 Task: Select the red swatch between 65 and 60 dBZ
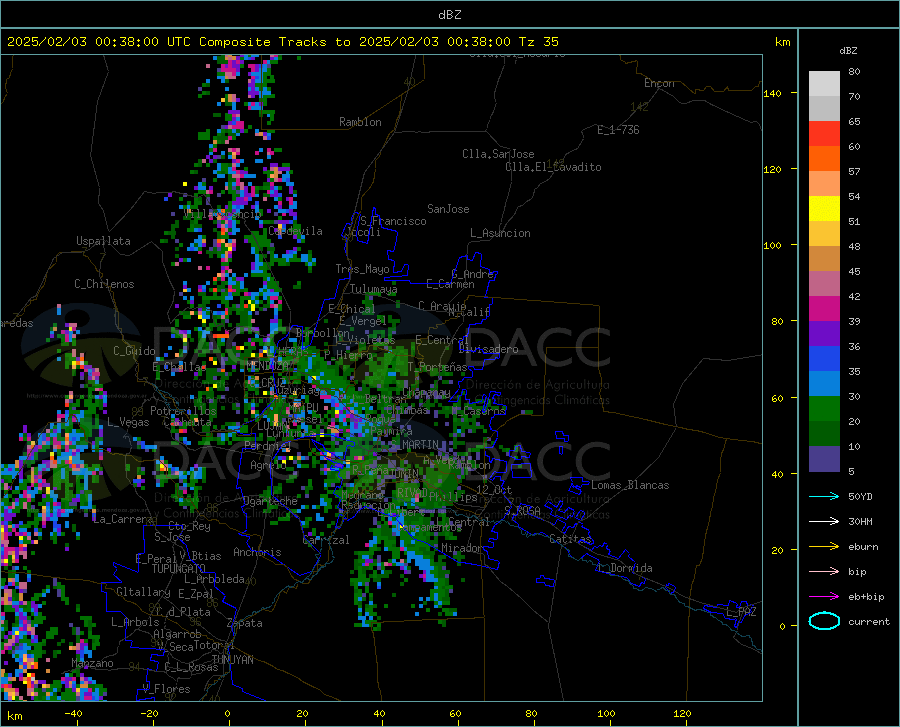coord(824,134)
